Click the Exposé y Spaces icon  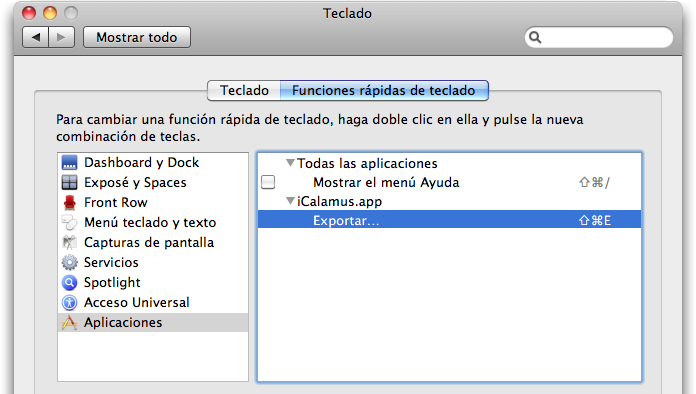tap(70, 182)
